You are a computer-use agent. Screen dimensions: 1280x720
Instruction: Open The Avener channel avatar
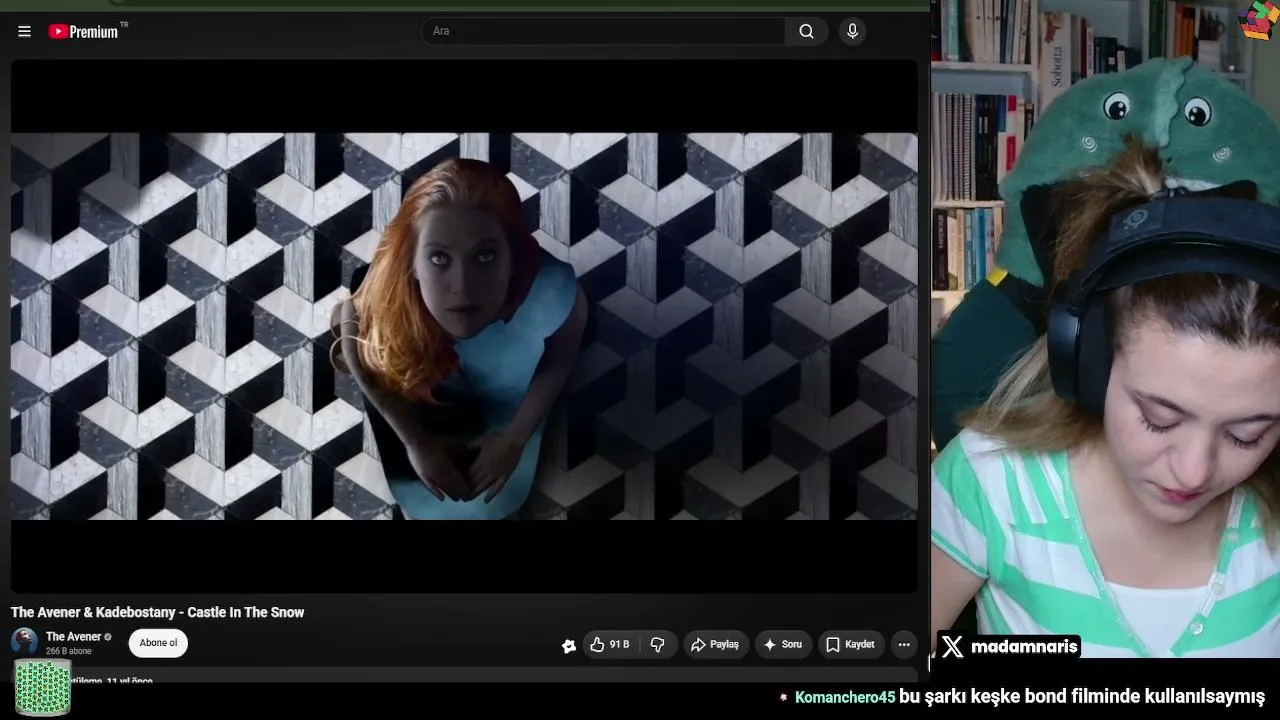(24, 642)
